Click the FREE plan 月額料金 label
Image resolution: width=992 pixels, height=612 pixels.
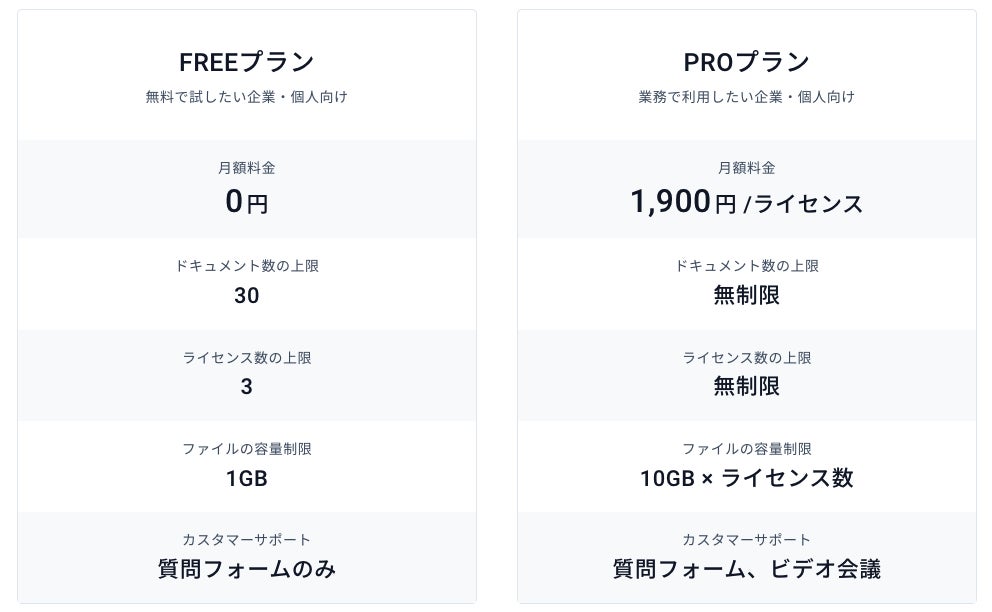tap(247, 168)
